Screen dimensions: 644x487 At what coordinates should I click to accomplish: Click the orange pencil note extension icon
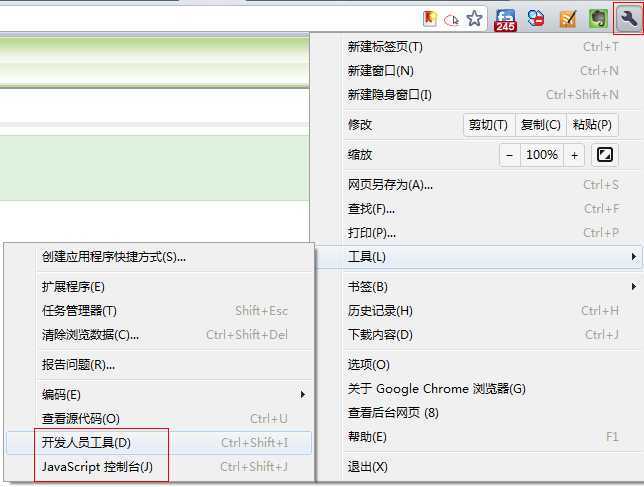click(x=568, y=18)
